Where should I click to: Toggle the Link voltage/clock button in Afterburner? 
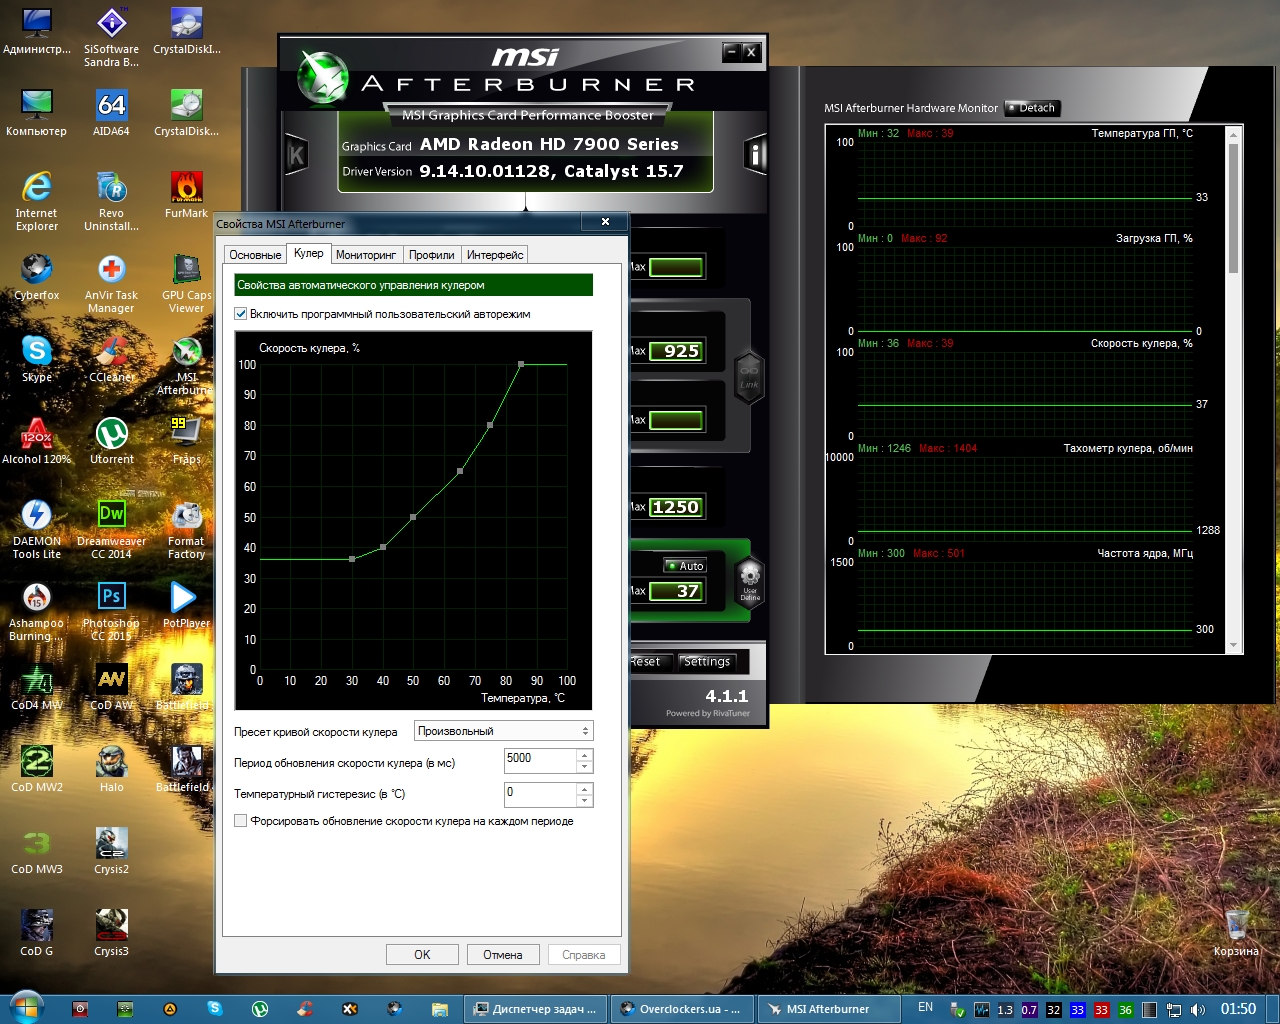[749, 378]
